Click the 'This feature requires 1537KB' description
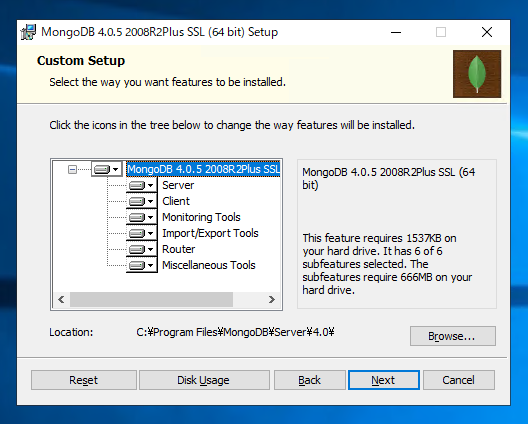Screen dimensions: 528x424 (x=387, y=264)
